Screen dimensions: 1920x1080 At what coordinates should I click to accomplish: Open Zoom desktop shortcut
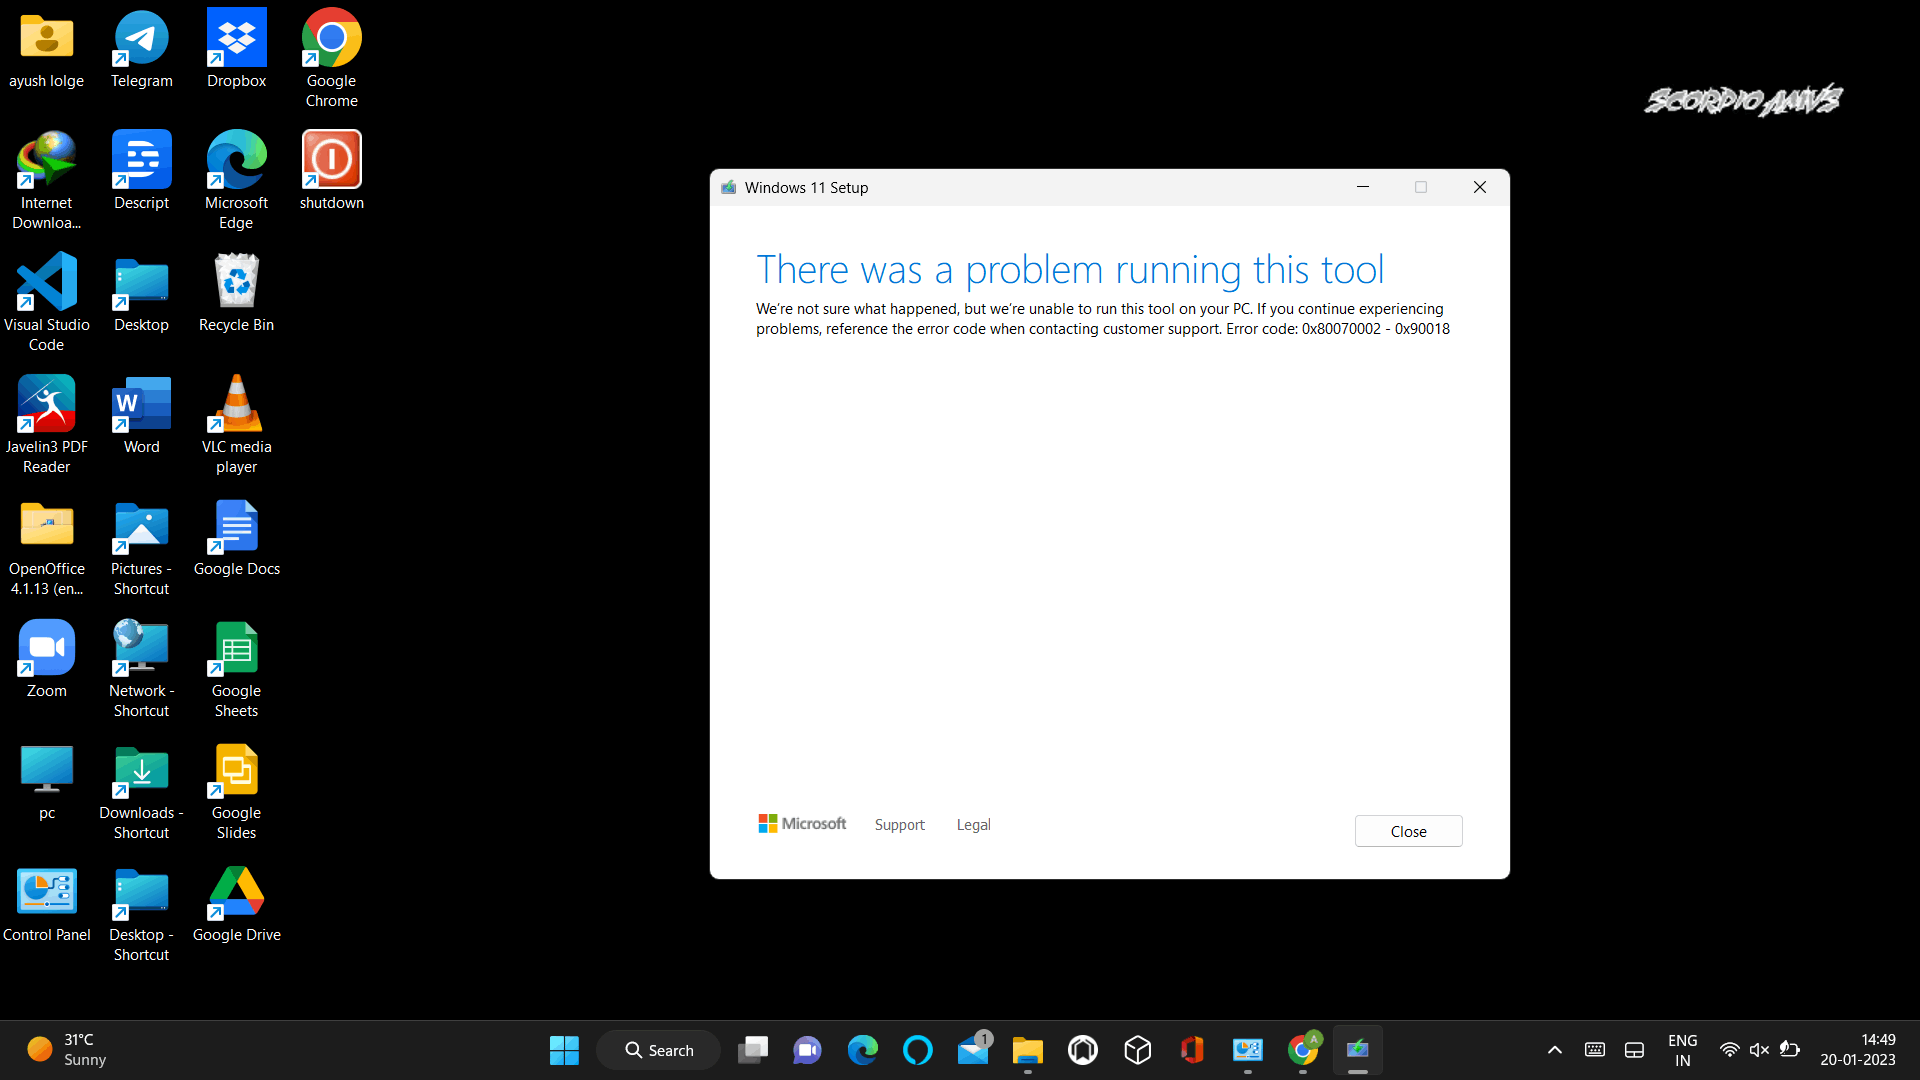coord(46,649)
